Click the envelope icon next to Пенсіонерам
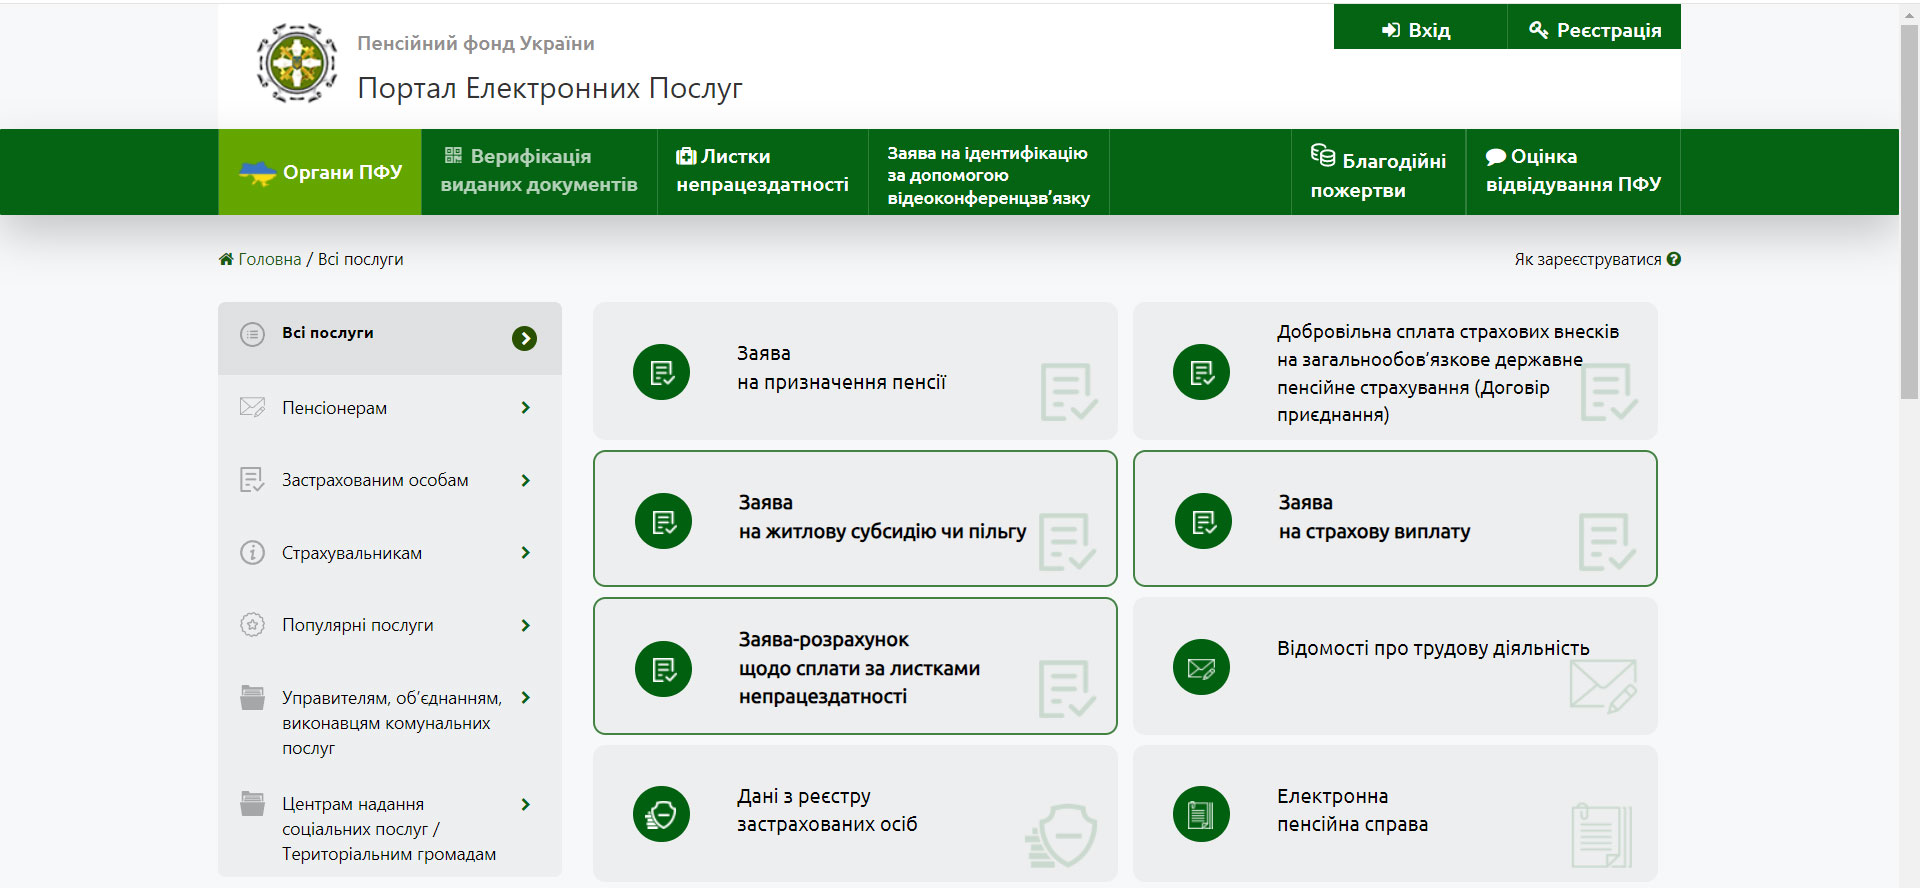Viewport: 1920px width, 888px height. pyautogui.click(x=252, y=407)
